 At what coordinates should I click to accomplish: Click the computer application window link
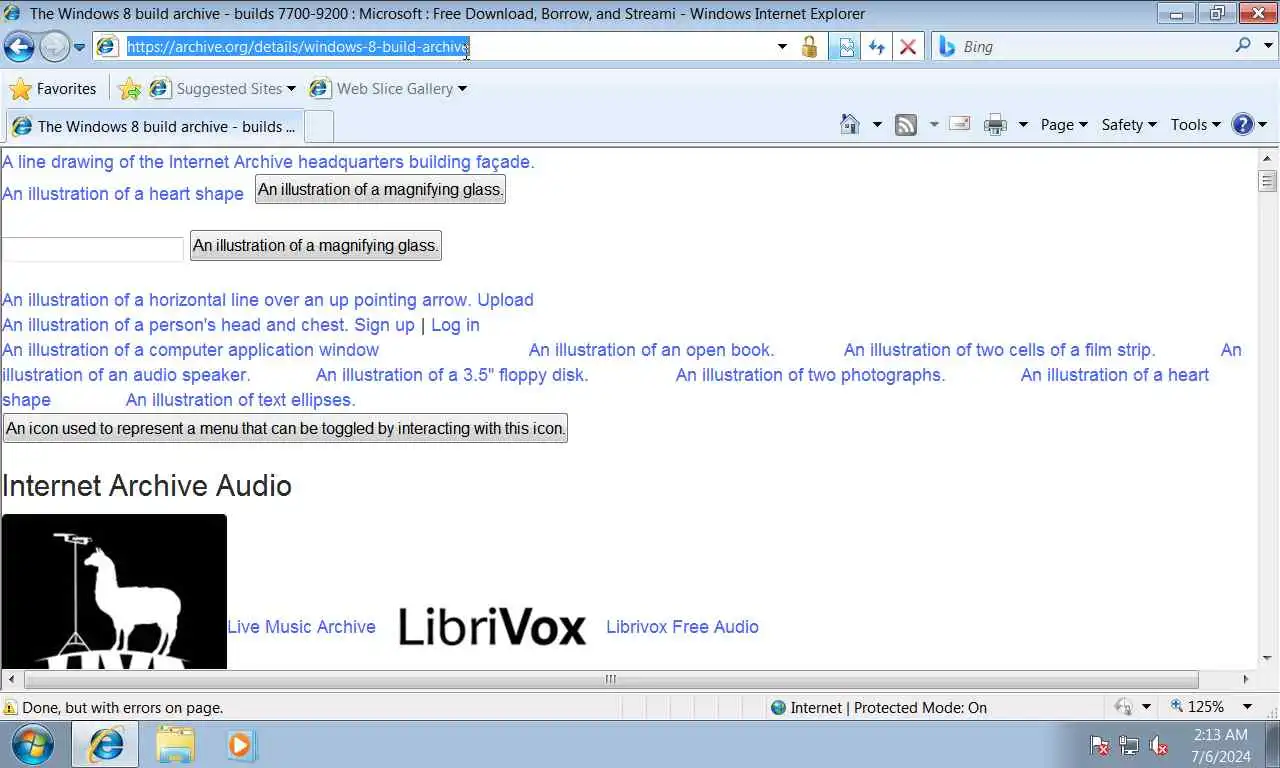point(190,350)
